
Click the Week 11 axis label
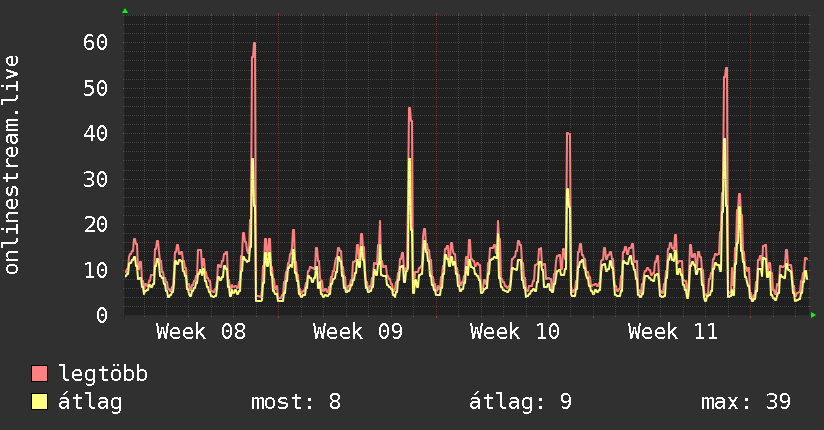(673, 332)
